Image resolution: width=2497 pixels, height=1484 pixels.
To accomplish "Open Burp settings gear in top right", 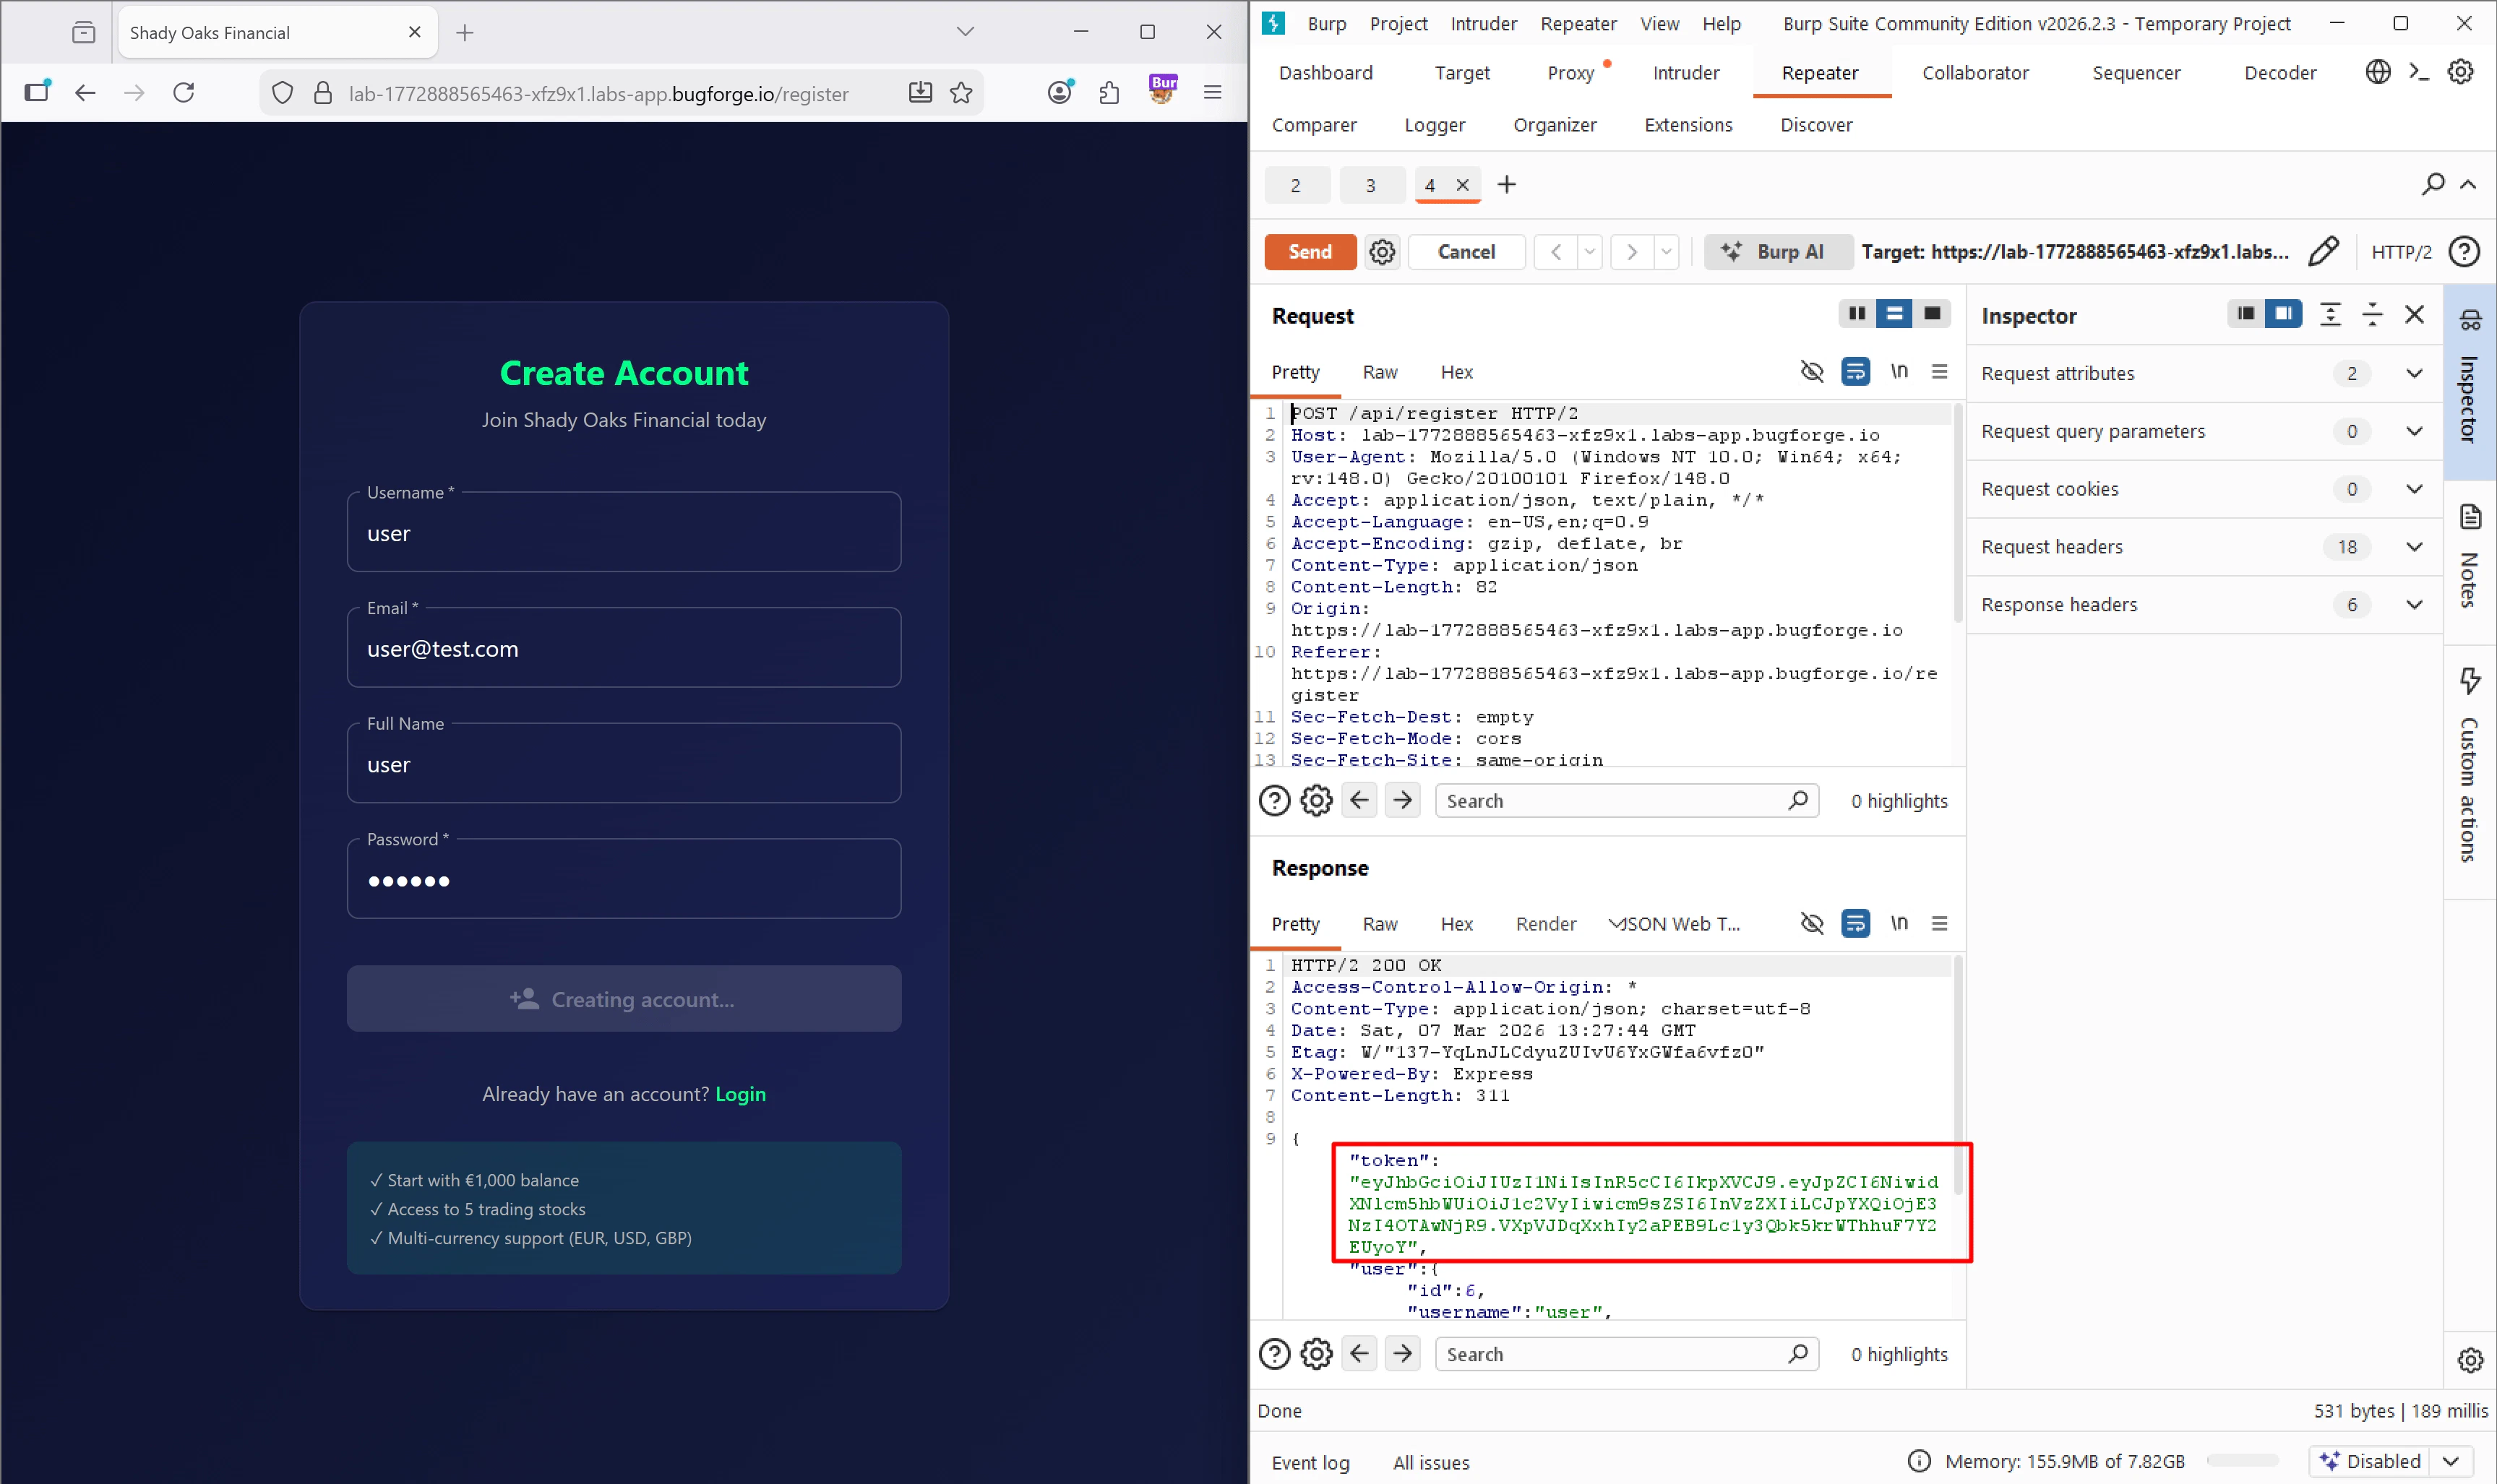I will point(2460,72).
